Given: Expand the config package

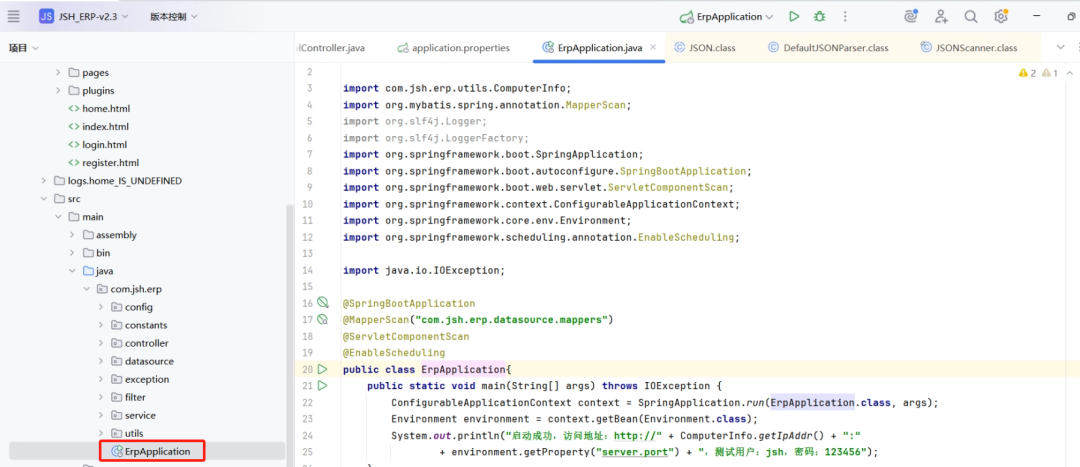Looking at the screenshot, I should click(101, 307).
